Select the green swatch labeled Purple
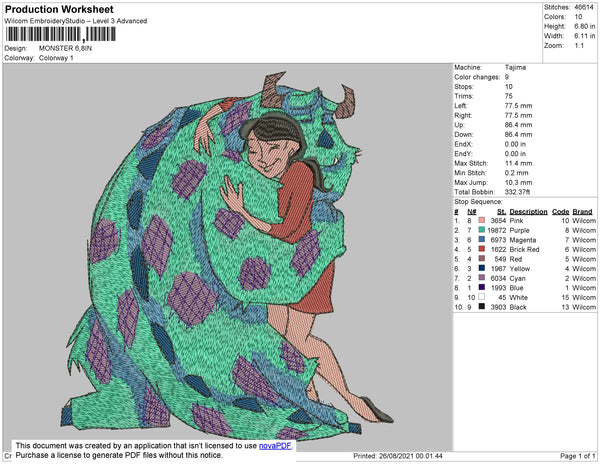 click(481, 230)
